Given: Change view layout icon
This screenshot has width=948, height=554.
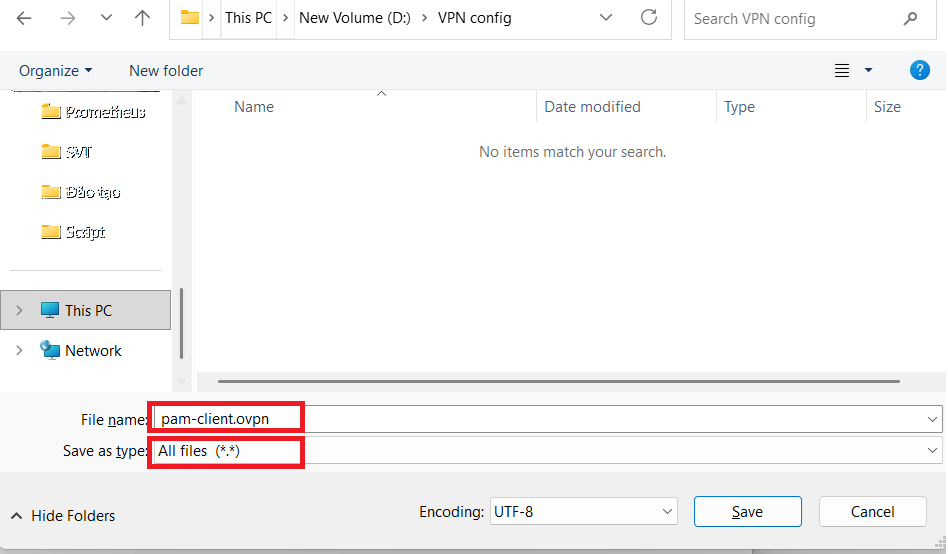Looking at the screenshot, I should [842, 70].
